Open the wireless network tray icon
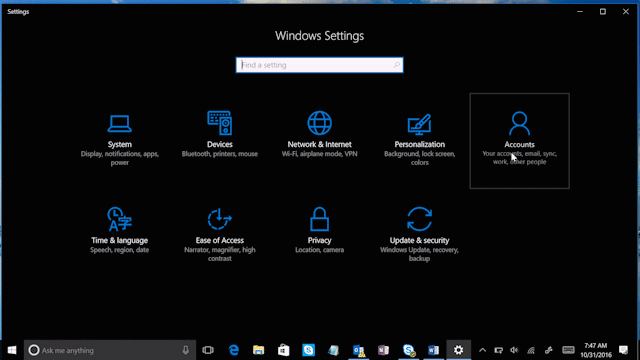The width and height of the screenshot is (640, 360). click(x=531, y=350)
